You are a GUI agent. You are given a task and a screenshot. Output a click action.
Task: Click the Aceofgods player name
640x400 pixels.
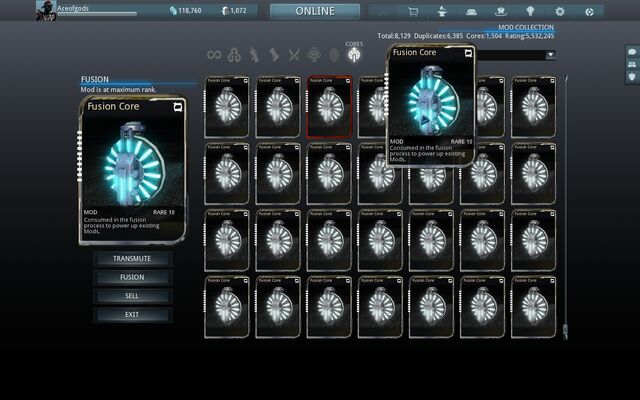pyautogui.click(x=73, y=8)
